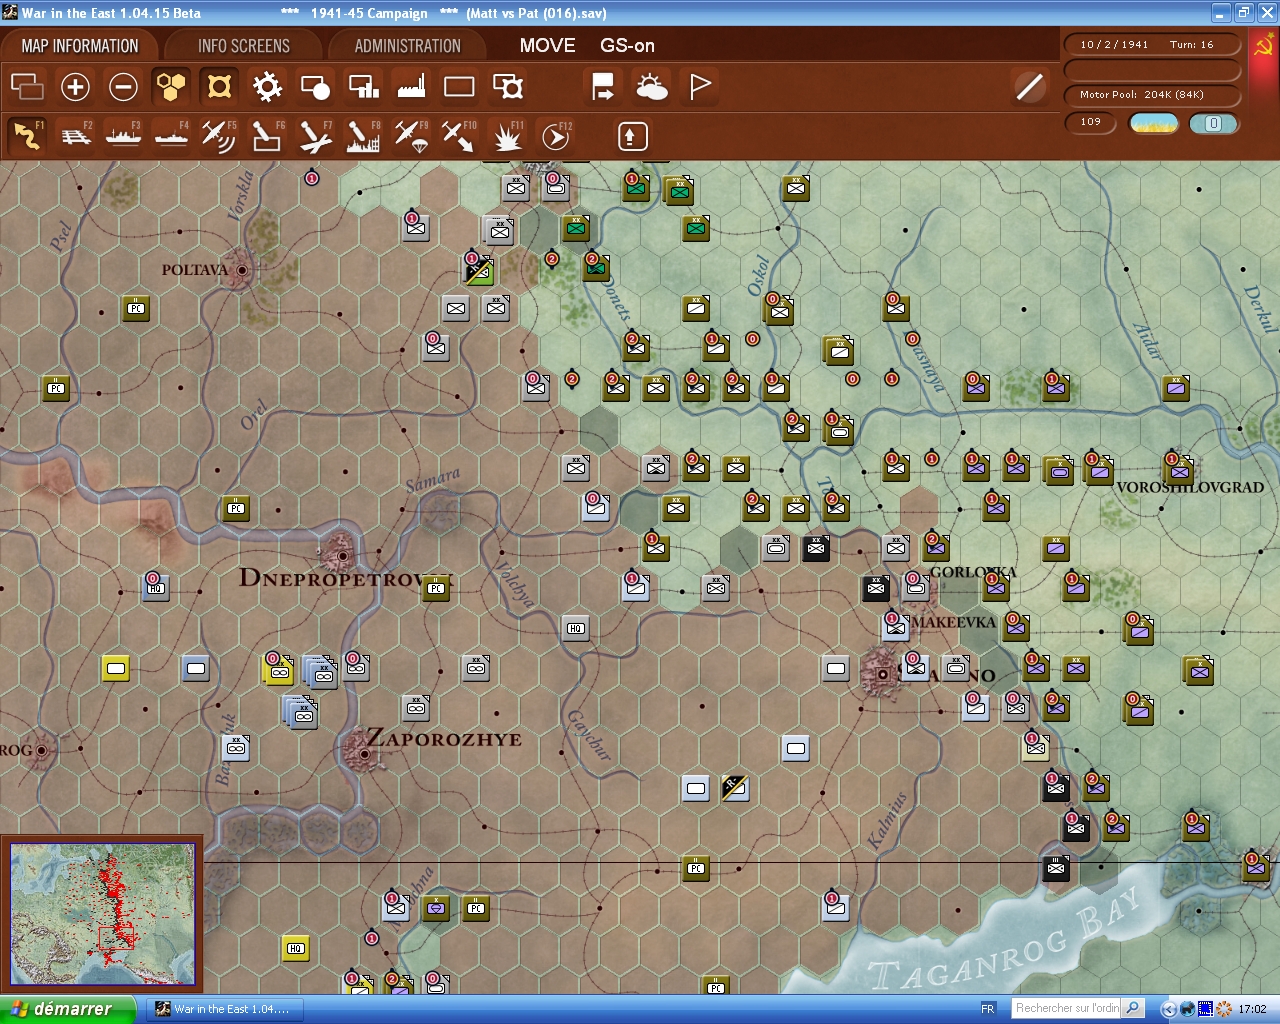This screenshot has height=1024, width=1280.
Task: Click the rectangle-with-circle map icon
Action: (x=315, y=87)
